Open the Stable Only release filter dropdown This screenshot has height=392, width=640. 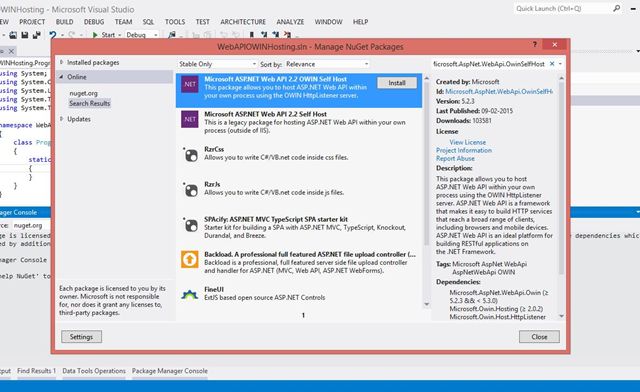[x=217, y=64]
